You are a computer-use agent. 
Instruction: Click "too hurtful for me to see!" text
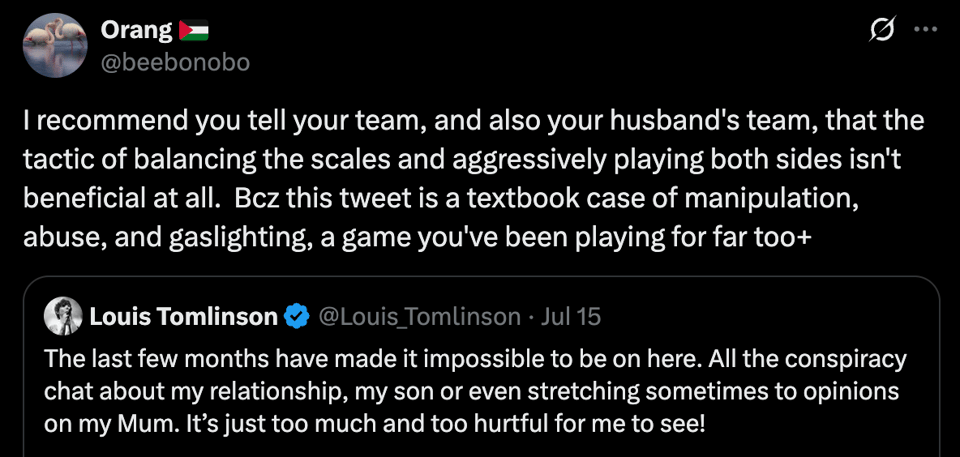(594, 422)
